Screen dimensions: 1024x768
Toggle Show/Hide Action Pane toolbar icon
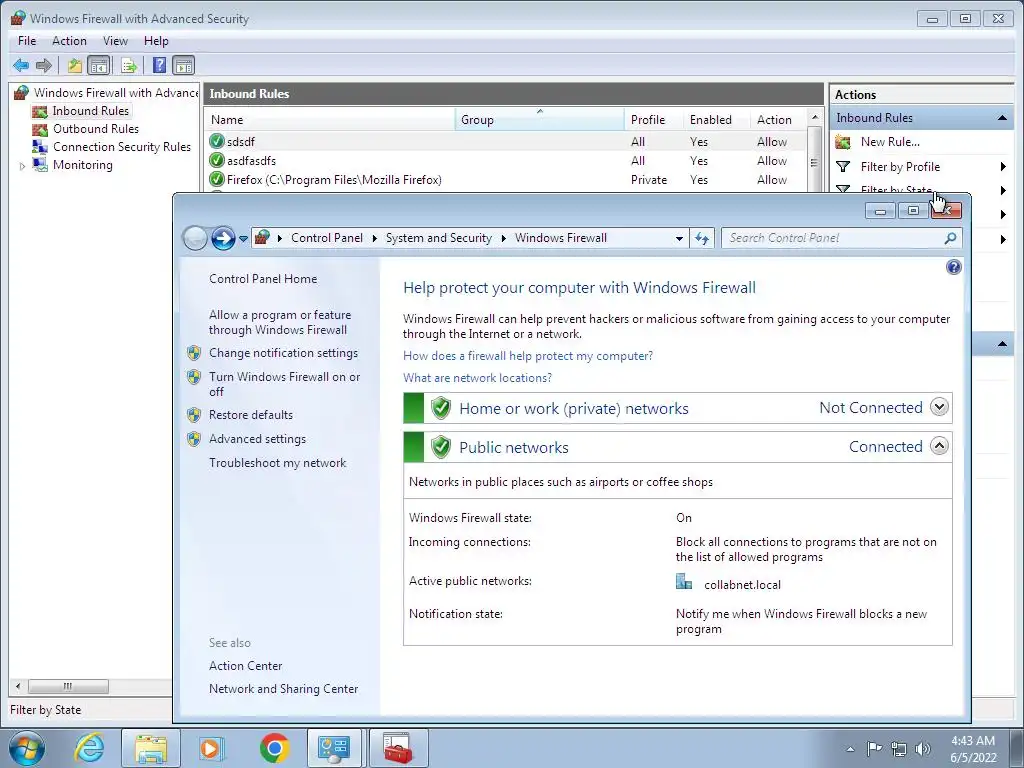[x=184, y=65]
